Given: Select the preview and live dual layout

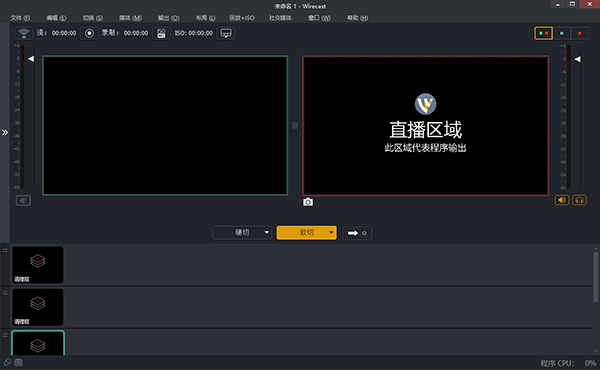Looking at the screenshot, I should (x=543, y=33).
